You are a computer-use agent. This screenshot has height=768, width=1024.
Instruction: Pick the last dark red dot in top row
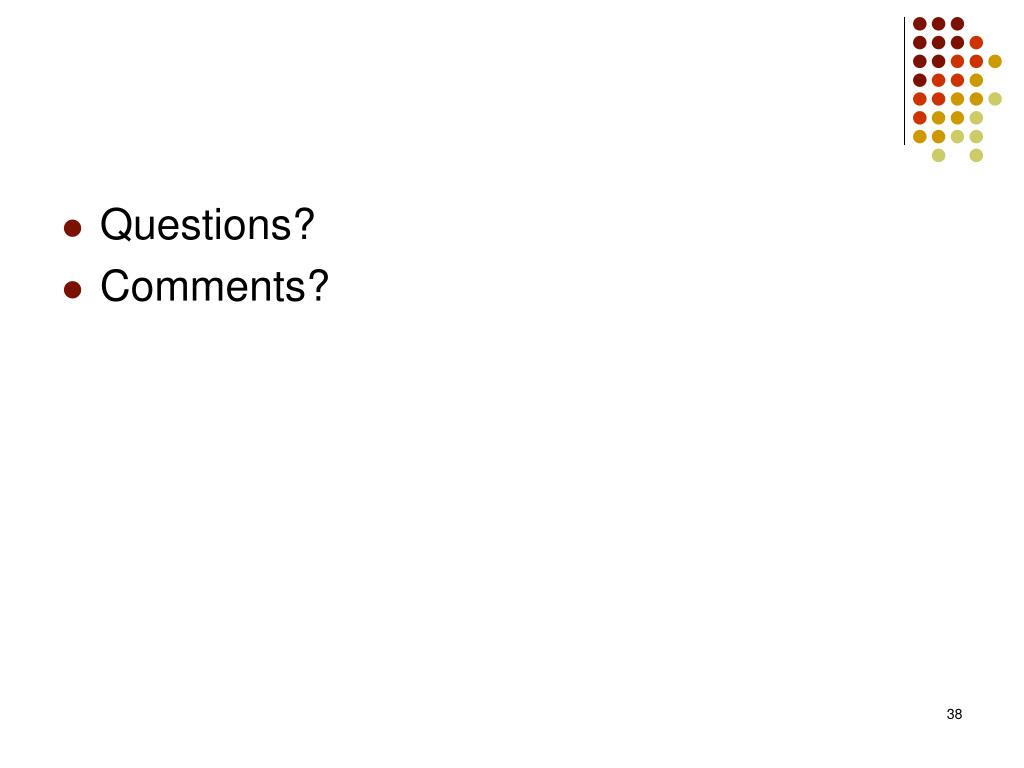[957, 24]
